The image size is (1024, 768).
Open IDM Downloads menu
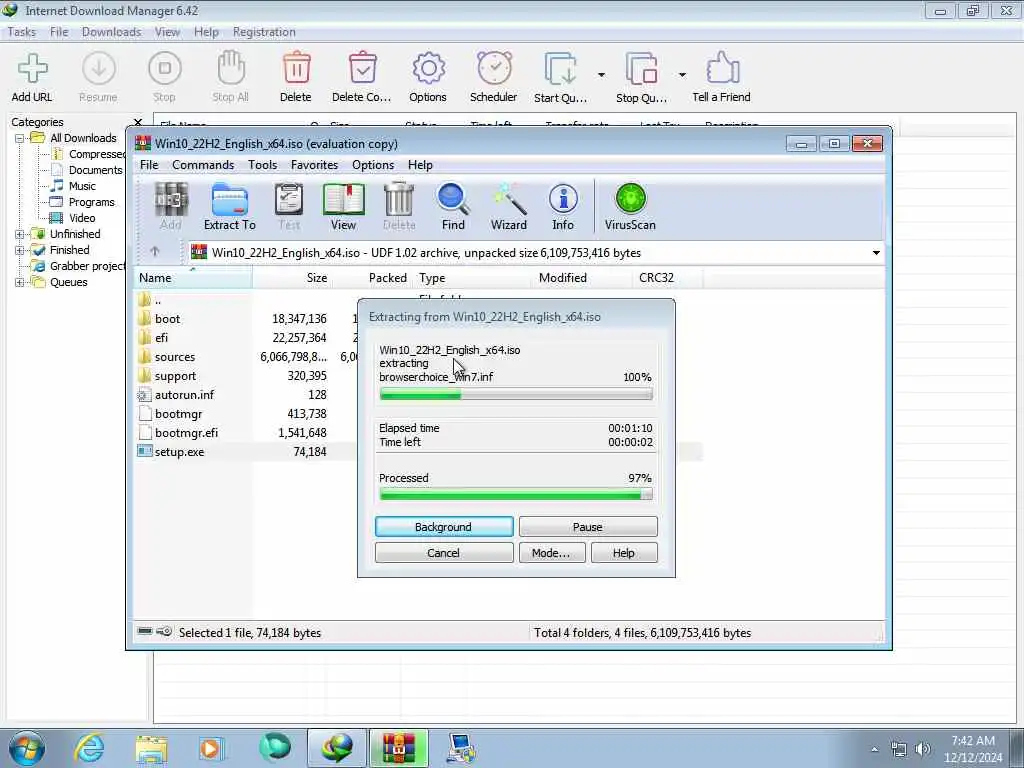point(112,32)
